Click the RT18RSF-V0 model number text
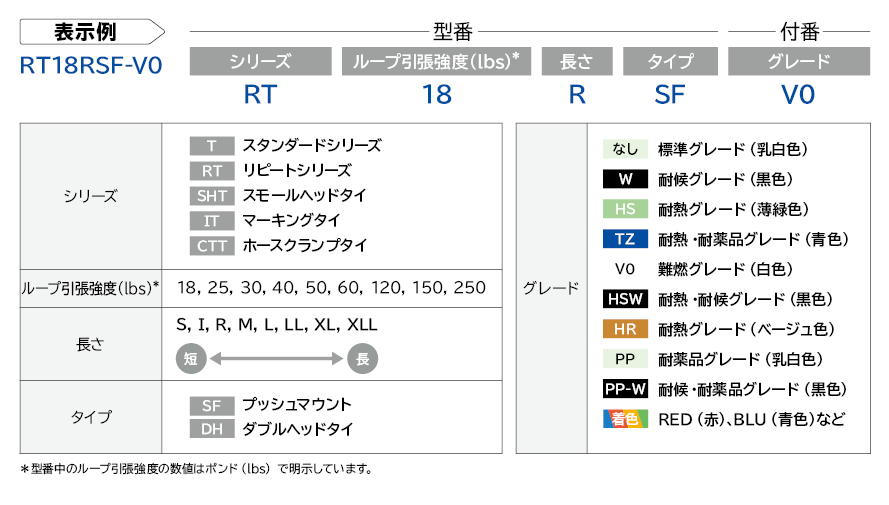This screenshot has width=889, height=505. (91, 66)
